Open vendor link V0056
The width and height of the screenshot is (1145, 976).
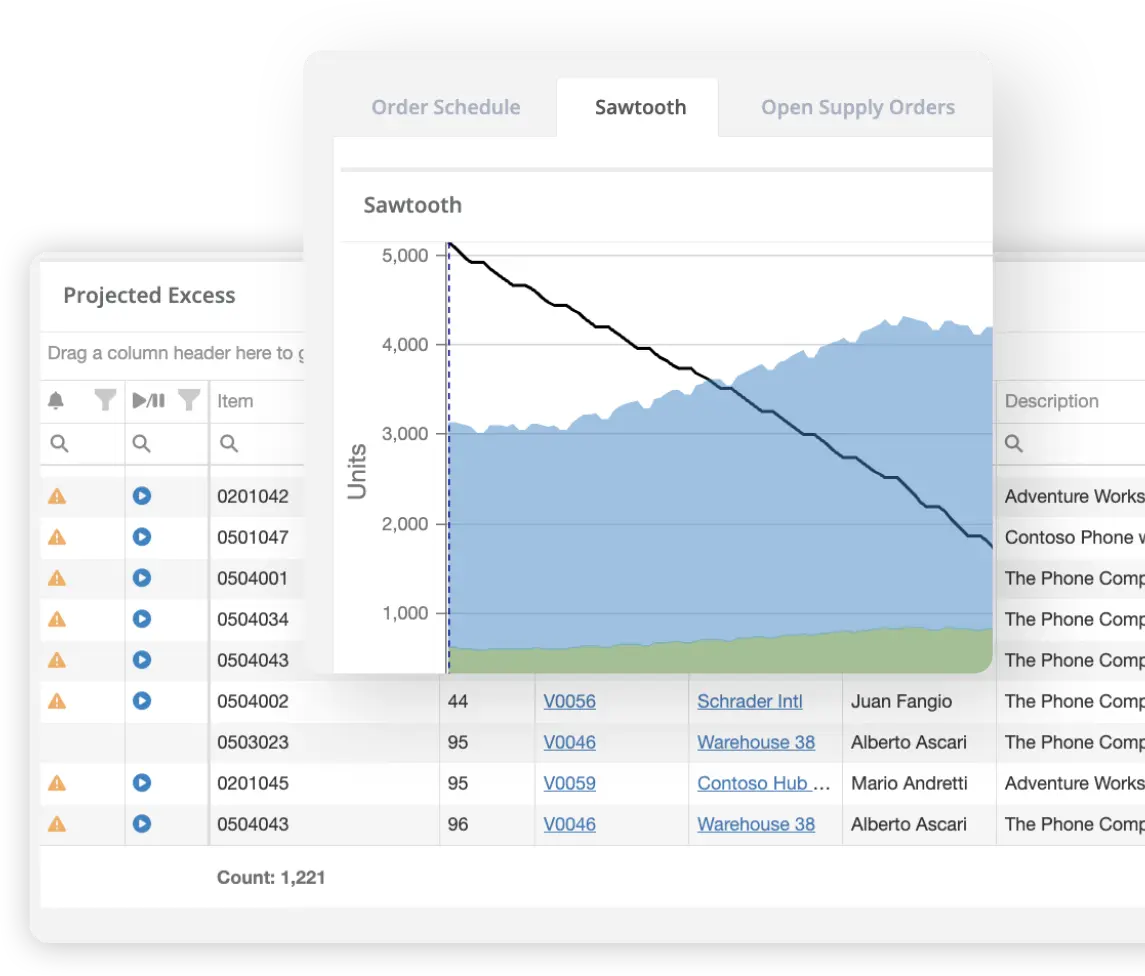[569, 701]
